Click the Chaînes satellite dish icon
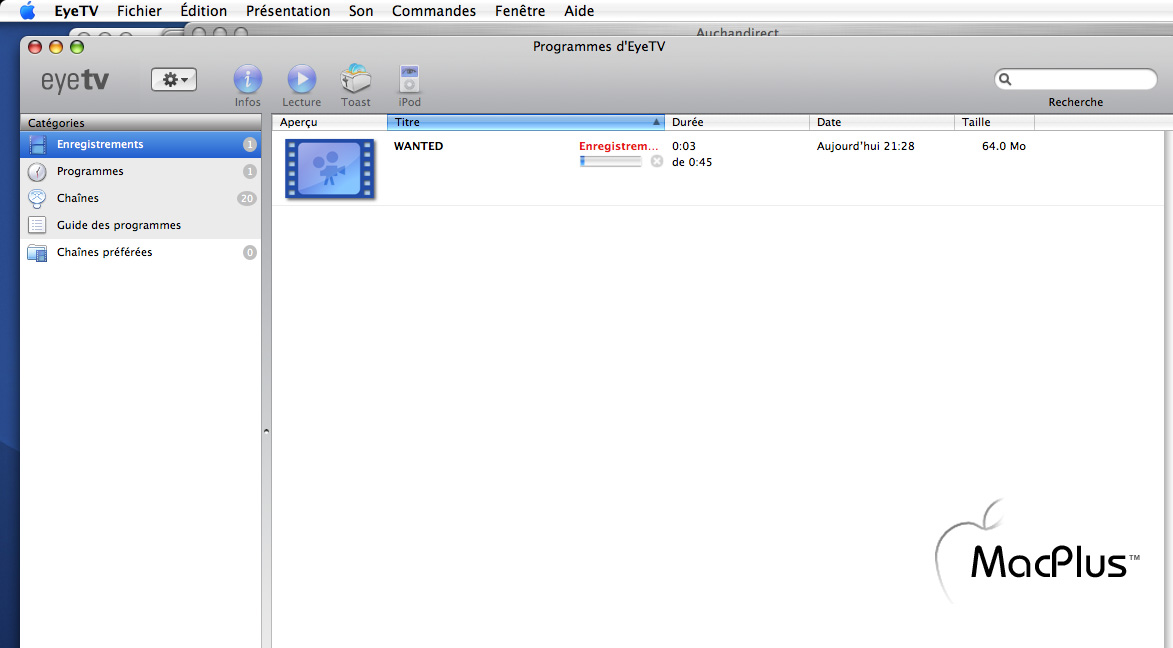The height and width of the screenshot is (648, 1173). click(37, 198)
